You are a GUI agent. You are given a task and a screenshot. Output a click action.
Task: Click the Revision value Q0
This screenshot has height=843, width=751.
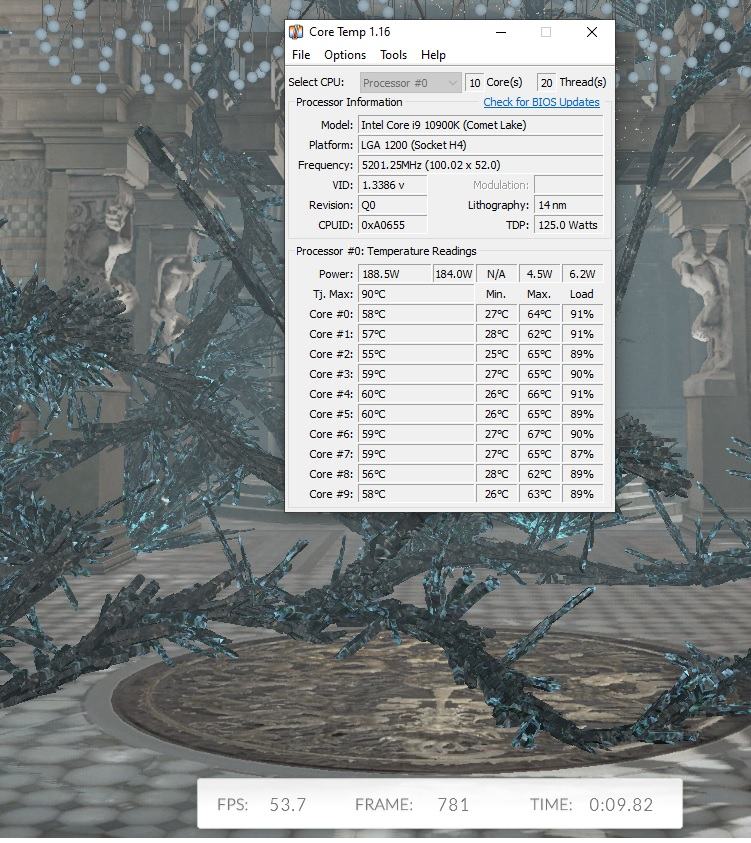(392, 205)
